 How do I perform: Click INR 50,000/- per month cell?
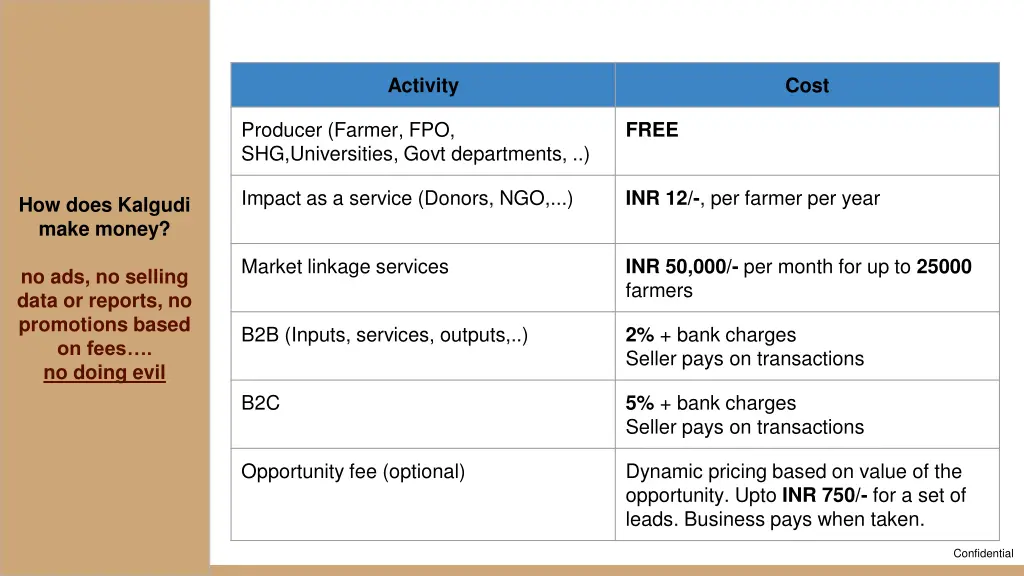807,278
